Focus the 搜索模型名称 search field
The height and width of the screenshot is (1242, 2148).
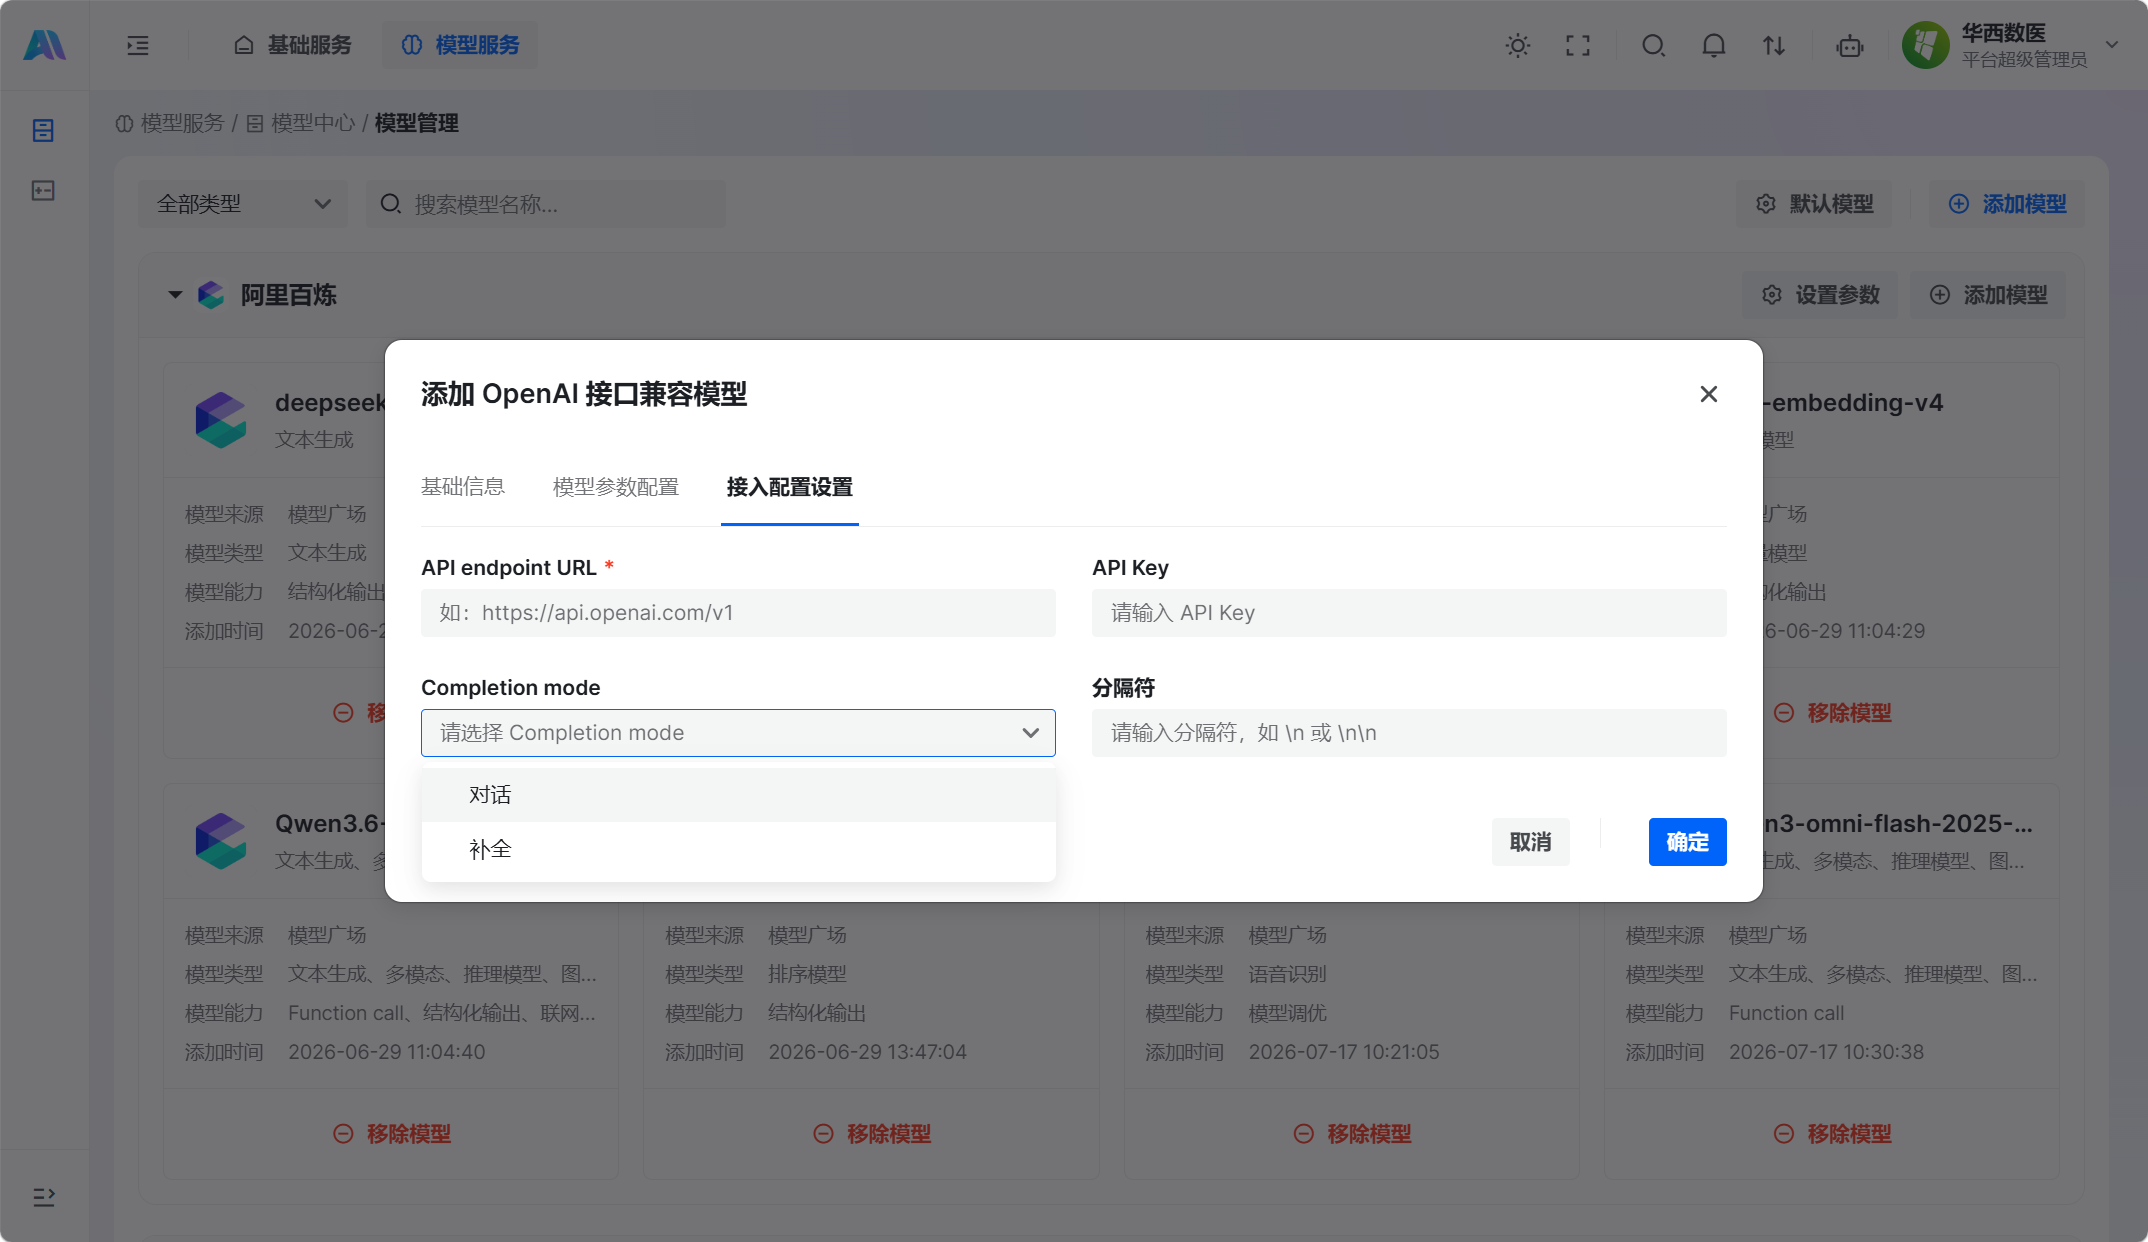pos(546,204)
